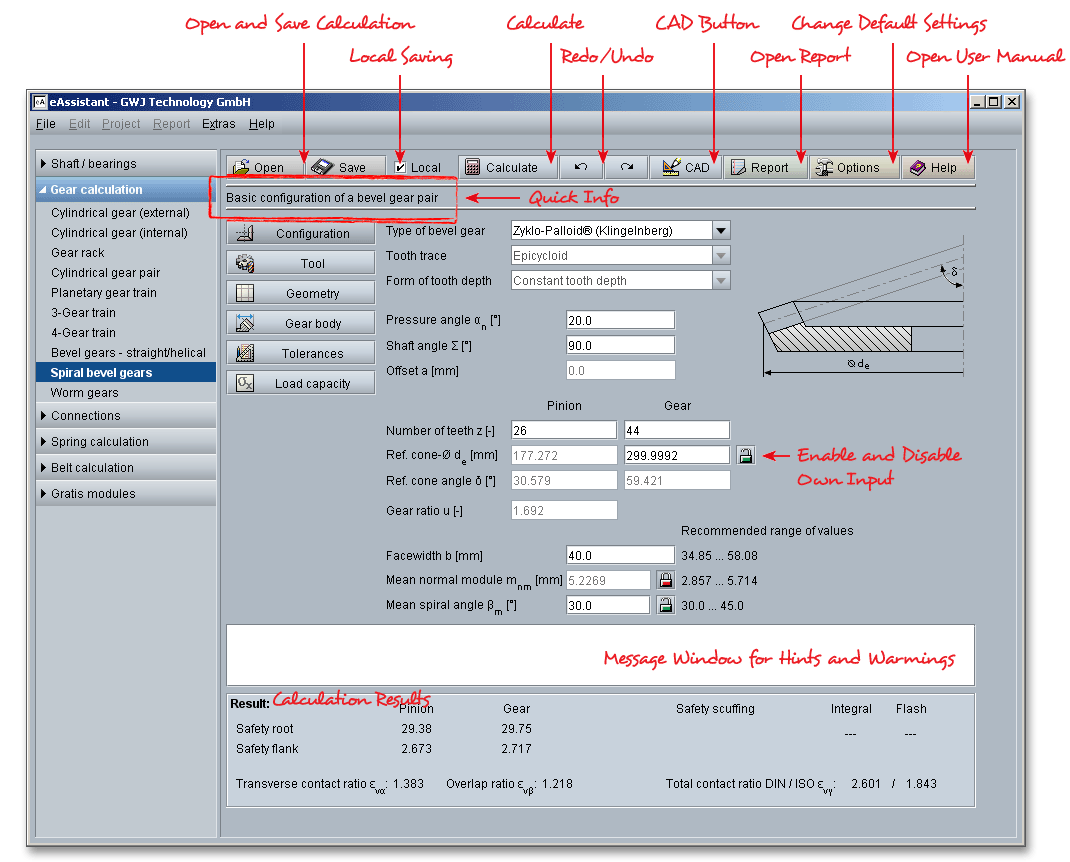Open the File menu
Image resolution: width=1070 pixels, height=862 pixels.
(x=46, y=124)
